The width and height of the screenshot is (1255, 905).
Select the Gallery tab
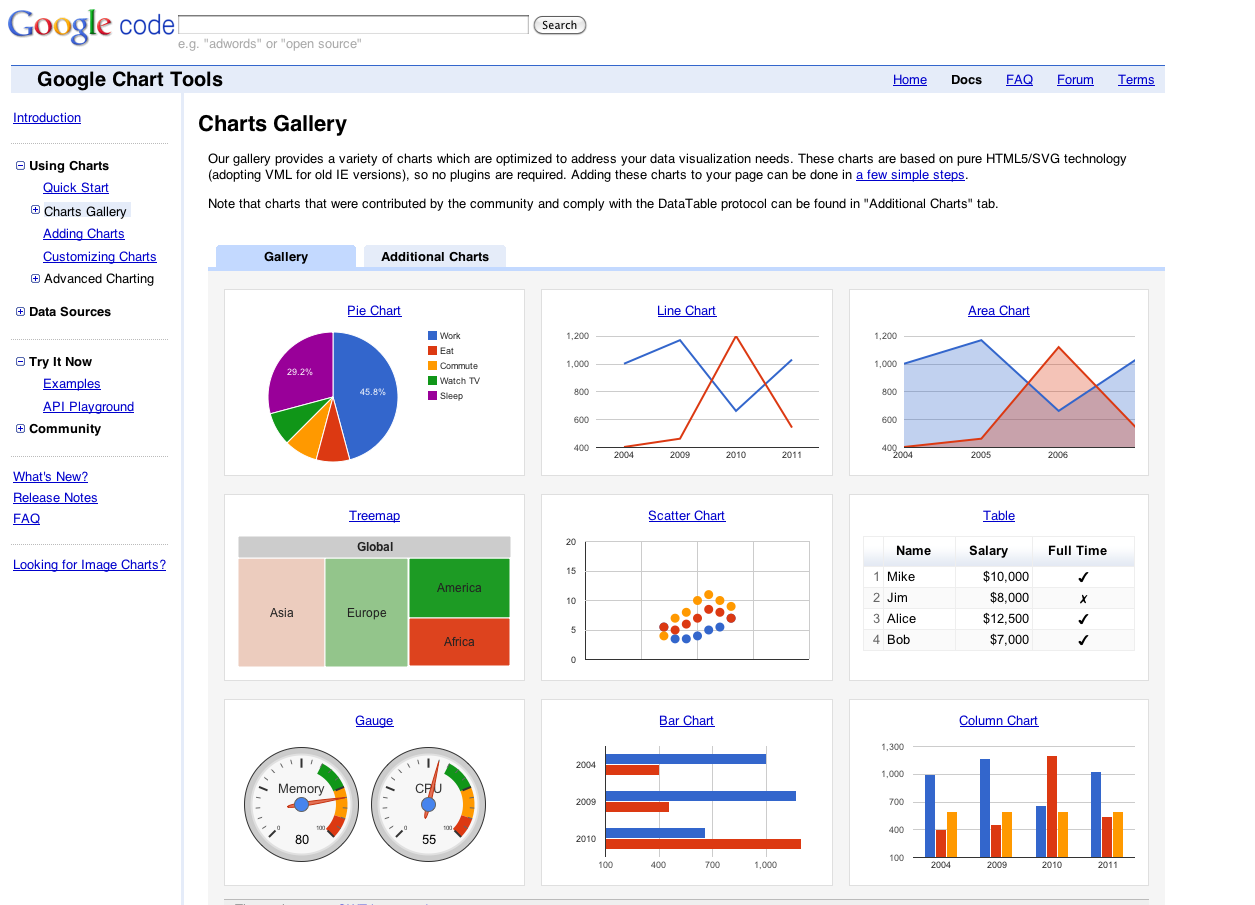[x=285, y=256]
